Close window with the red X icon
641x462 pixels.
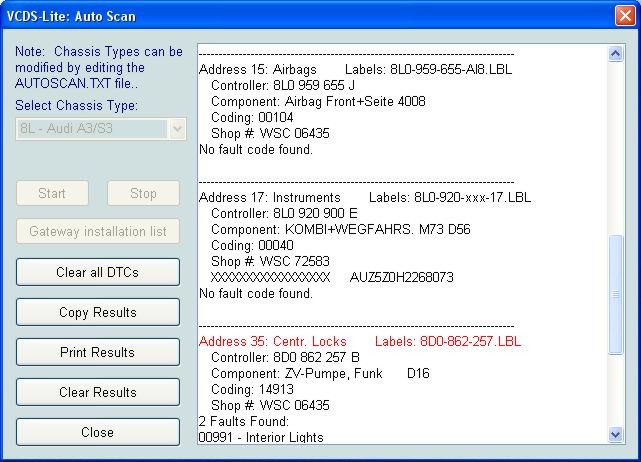pyautogui.click(x=625, y=16)
